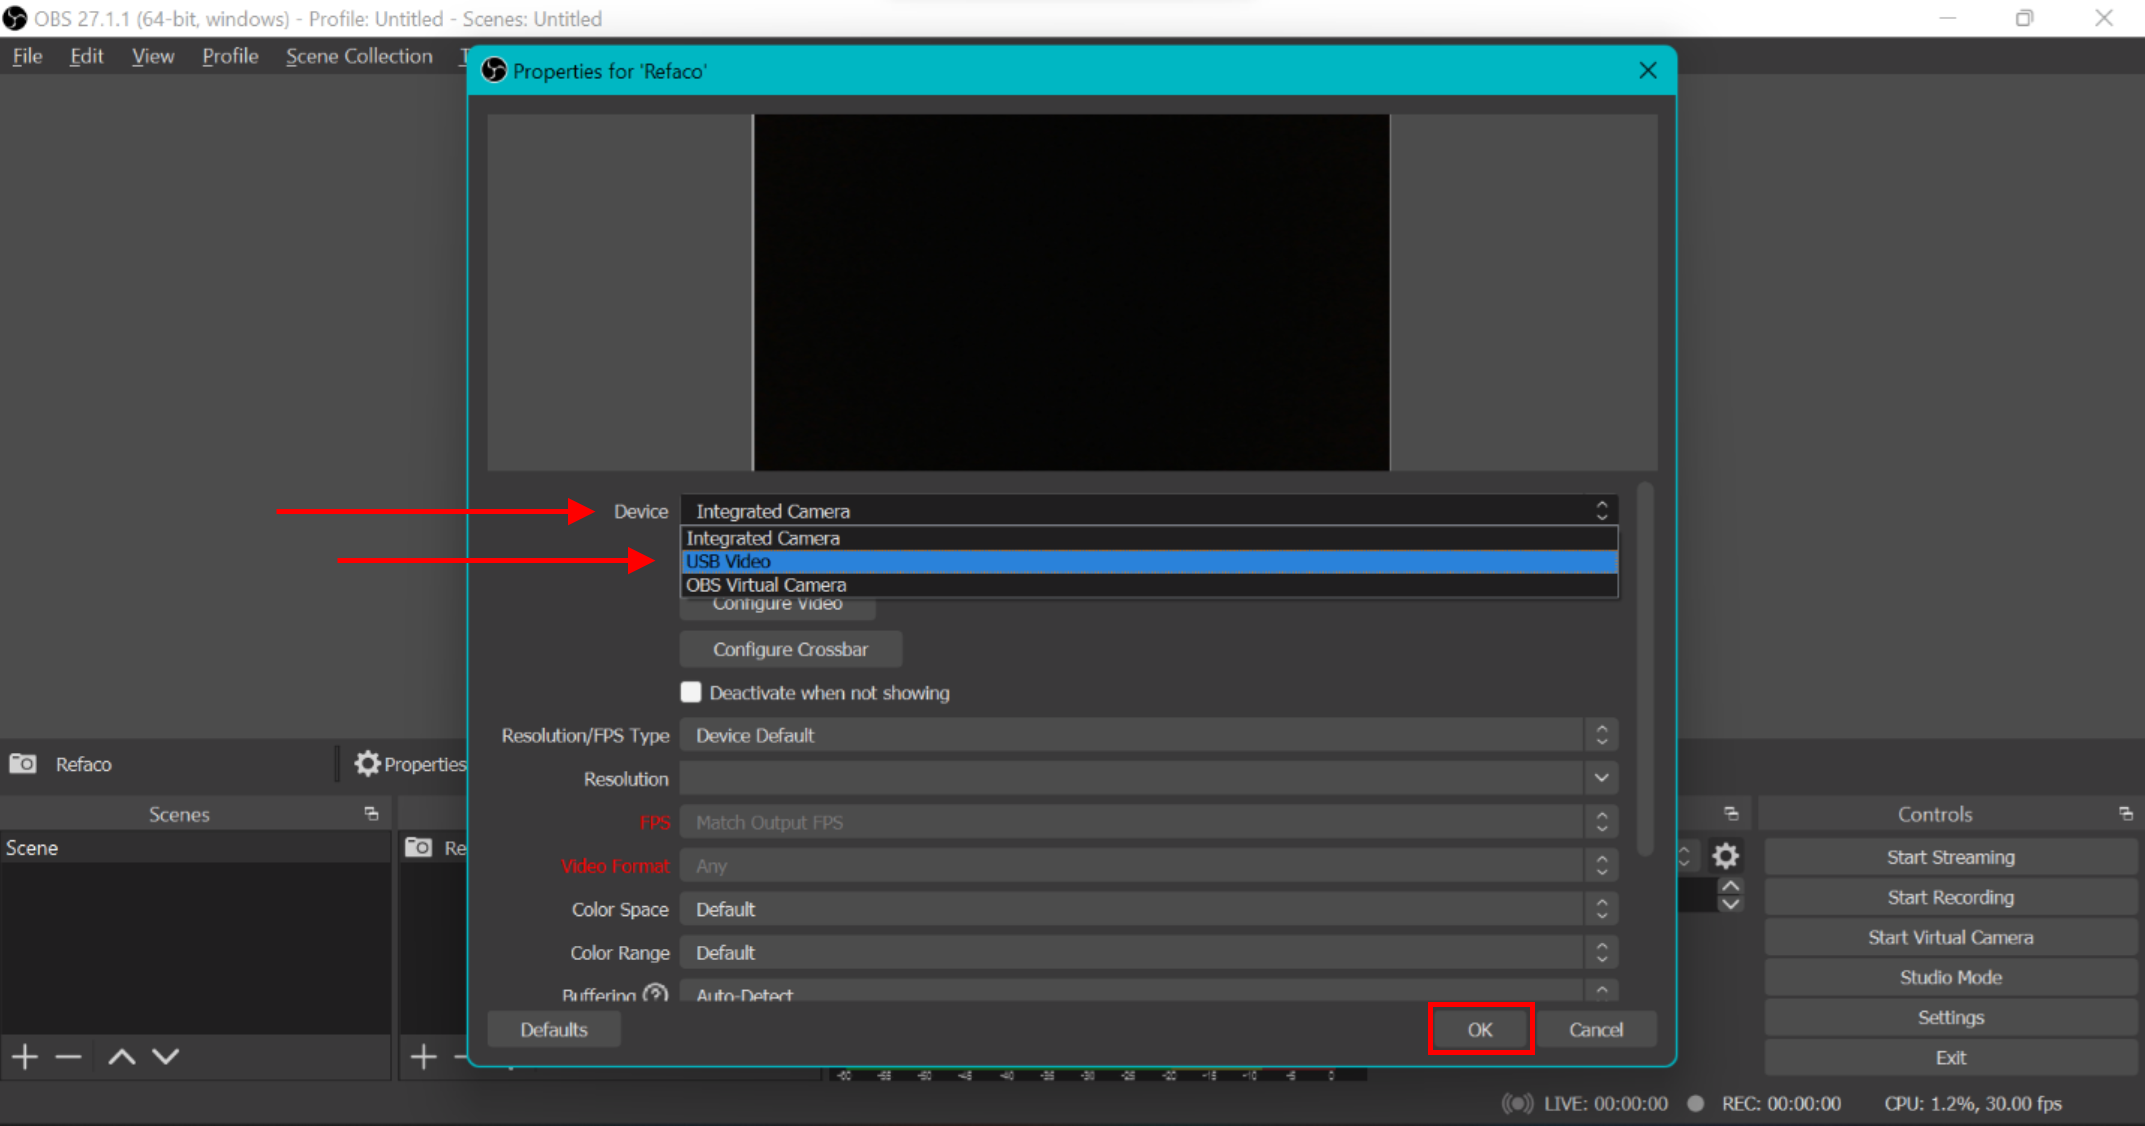
Task: Open the Color Range dropdown
Action: pos(1149,953)
